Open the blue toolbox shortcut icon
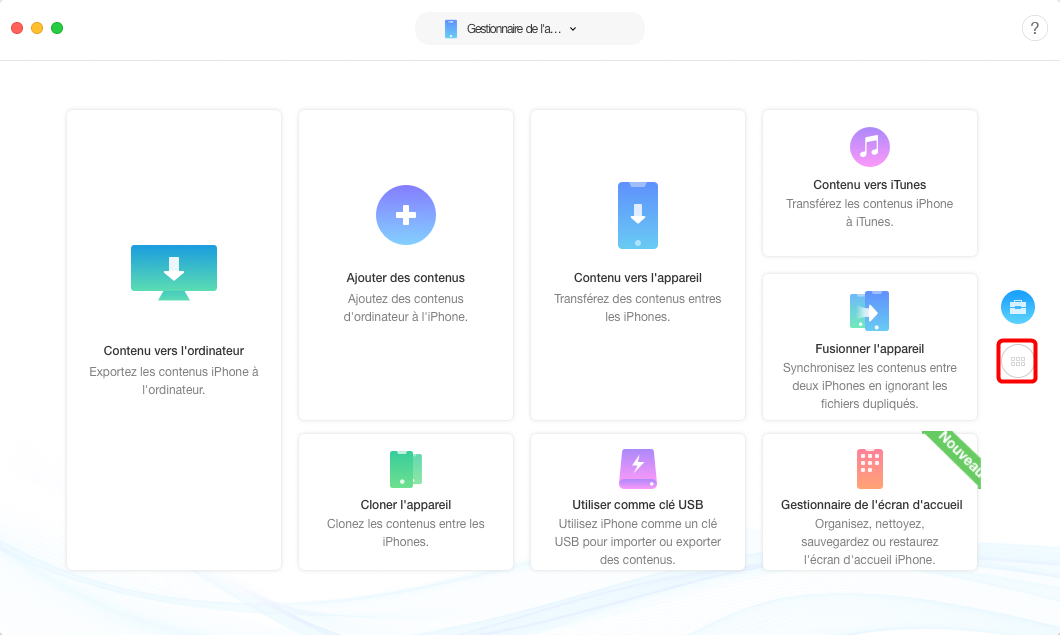Image resolution: width=1060 pixels, height=635 pixels. tap(1017, 307)
